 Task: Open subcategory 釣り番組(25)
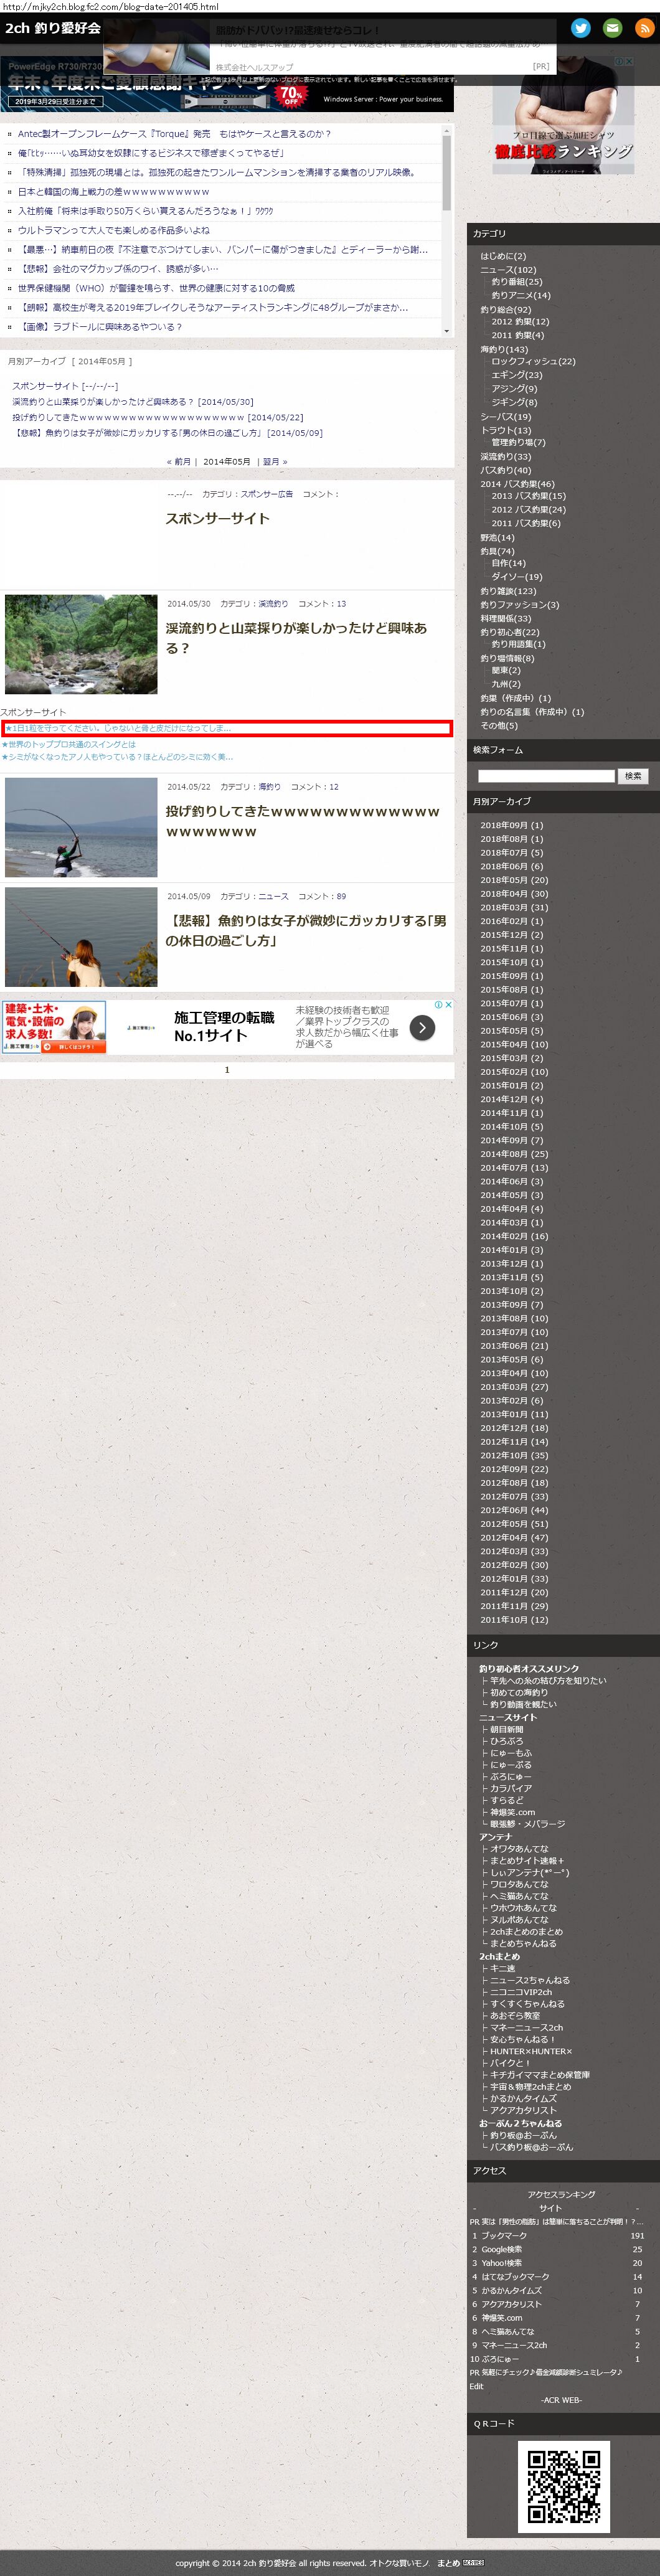coord(517,282)
